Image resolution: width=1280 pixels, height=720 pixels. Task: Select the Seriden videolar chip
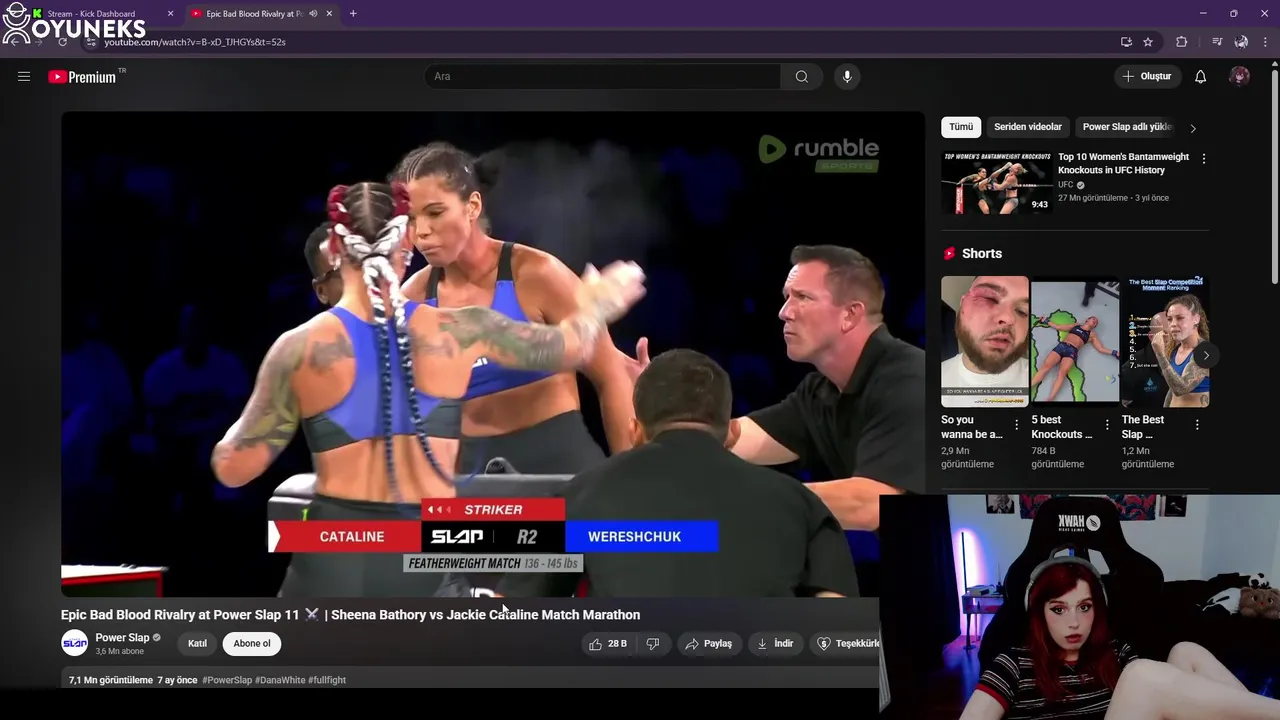1028,127
